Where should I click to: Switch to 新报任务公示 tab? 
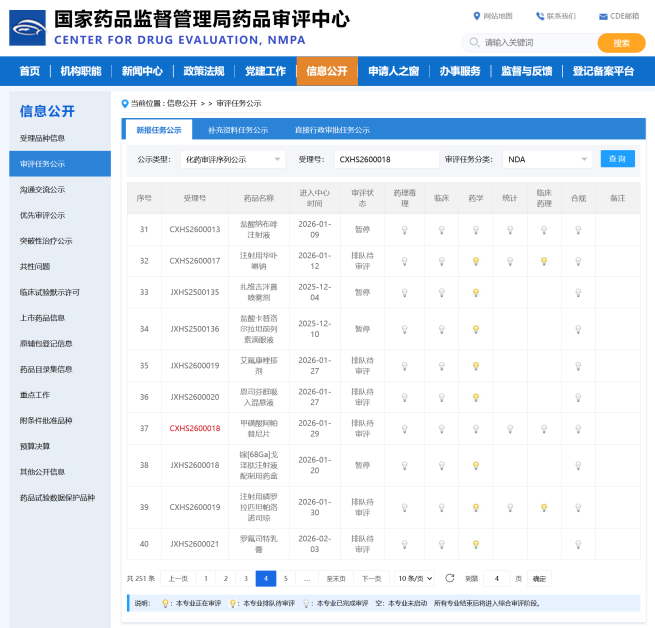(x=159, y=130)
